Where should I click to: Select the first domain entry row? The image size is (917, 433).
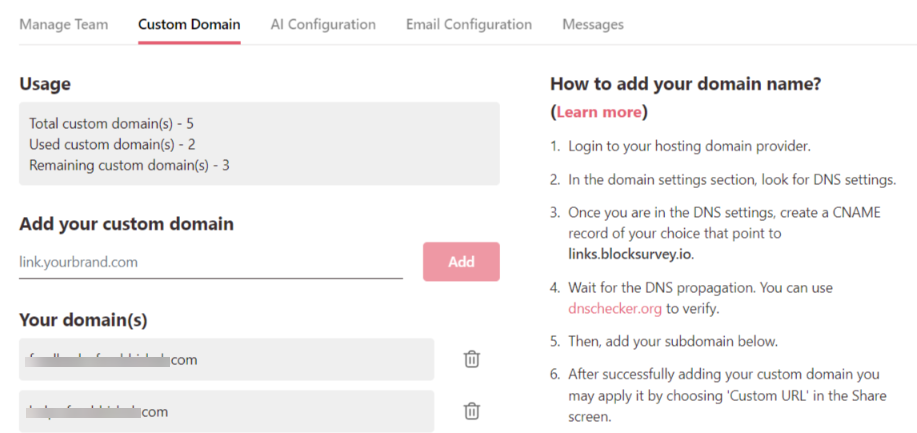(x=226, y=359)
